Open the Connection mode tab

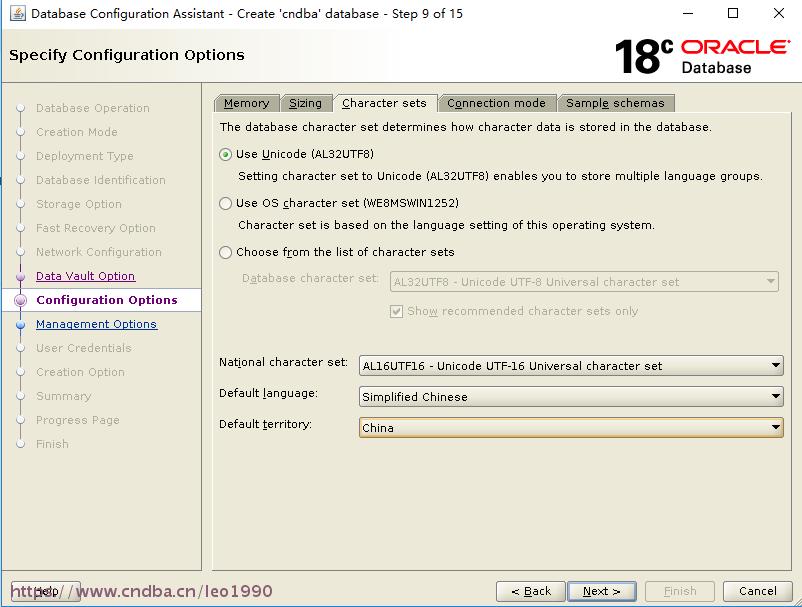496,103
